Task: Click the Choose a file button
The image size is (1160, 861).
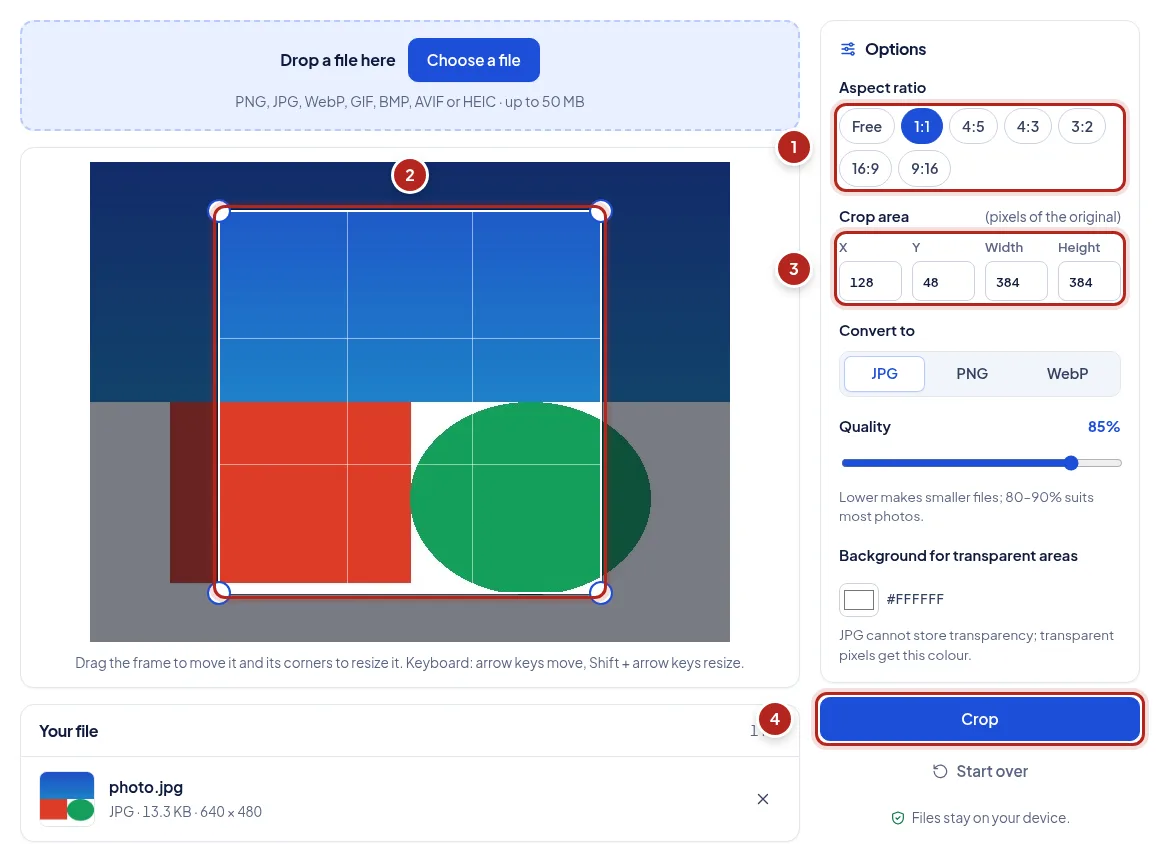Action: [x=473, y=60]
